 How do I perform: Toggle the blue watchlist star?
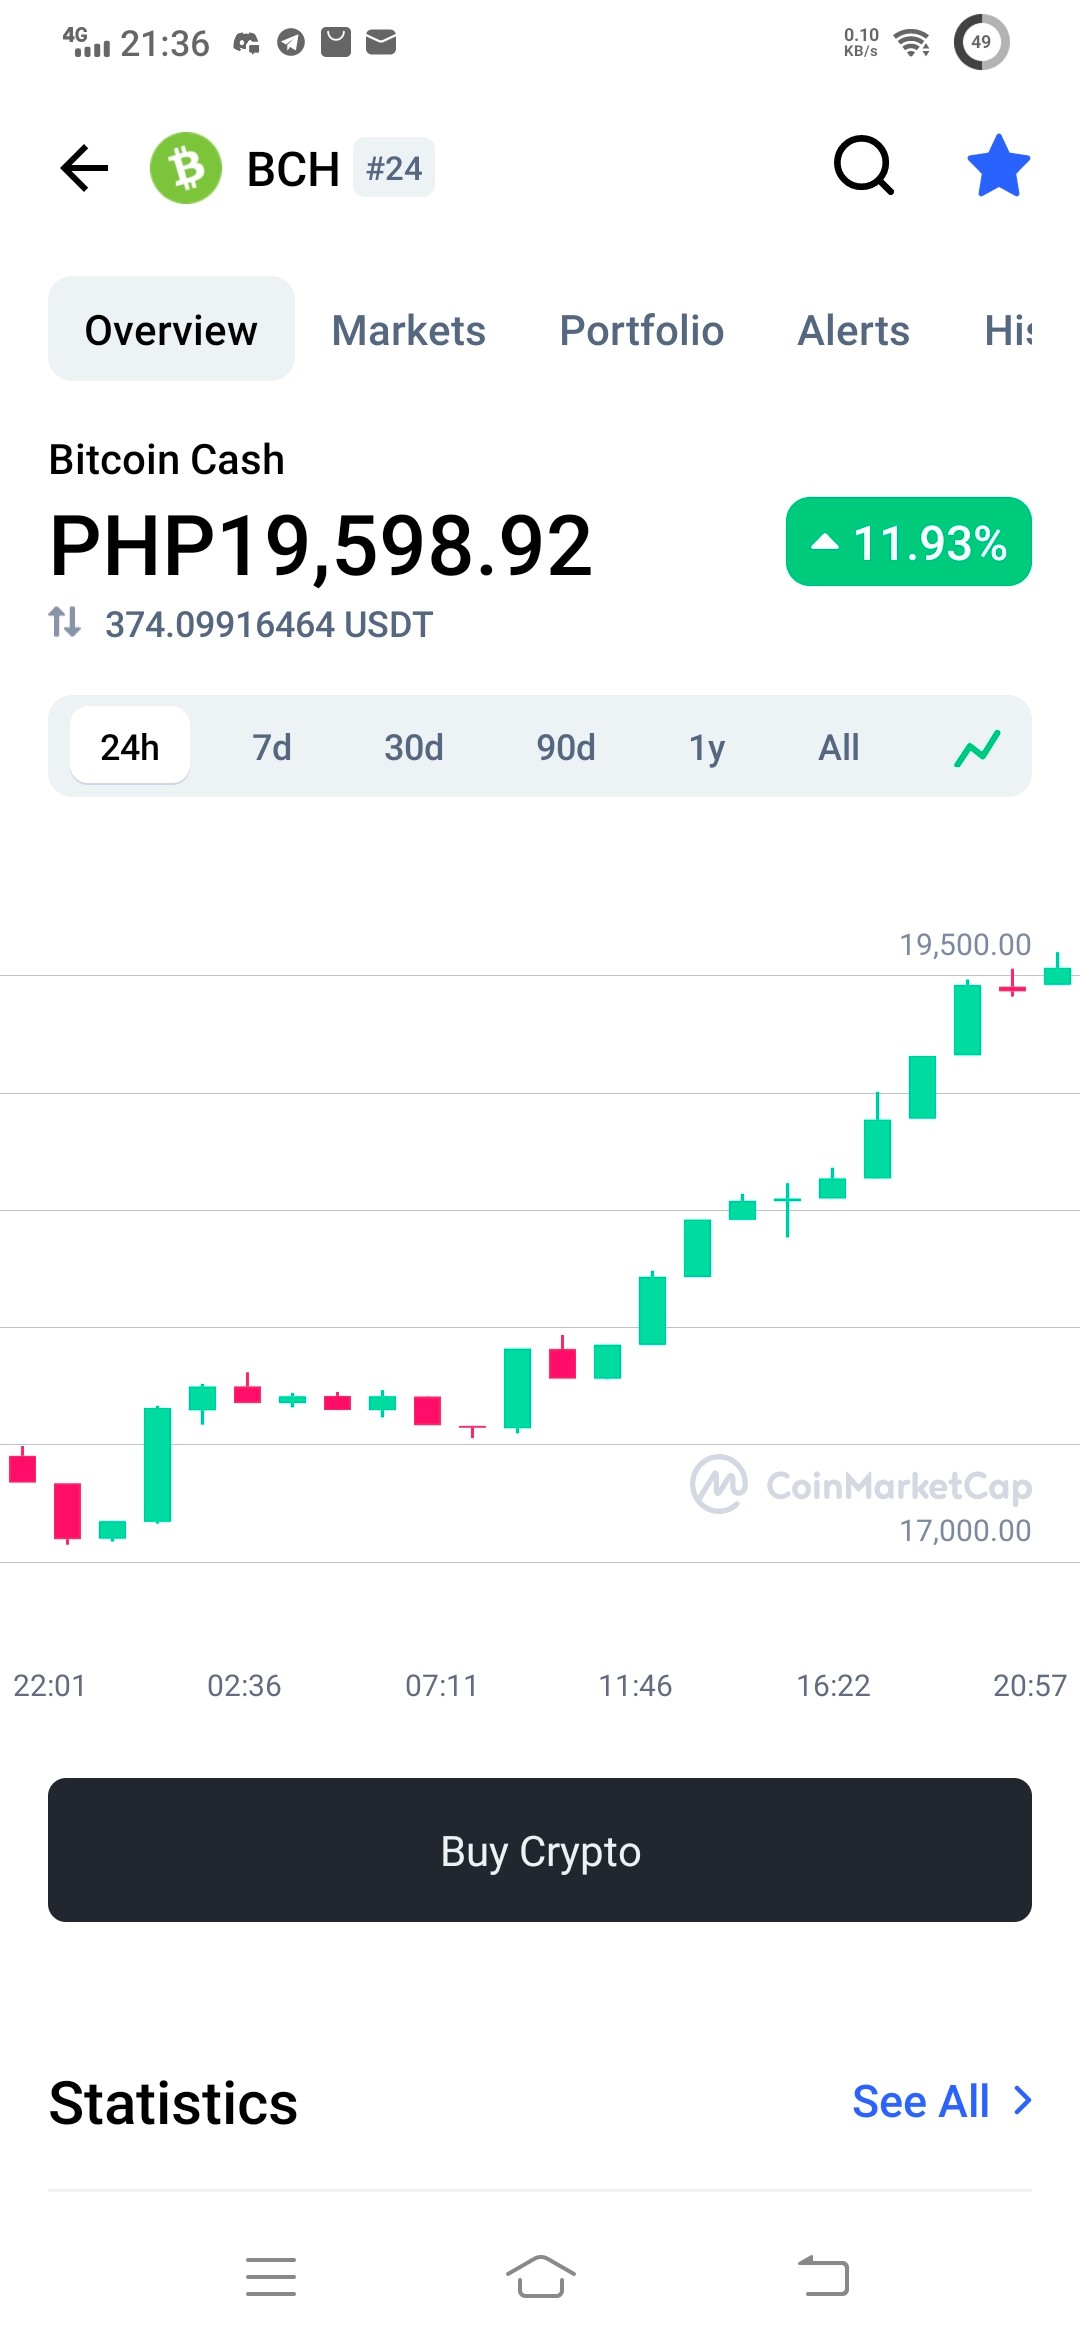pos(998,166)
